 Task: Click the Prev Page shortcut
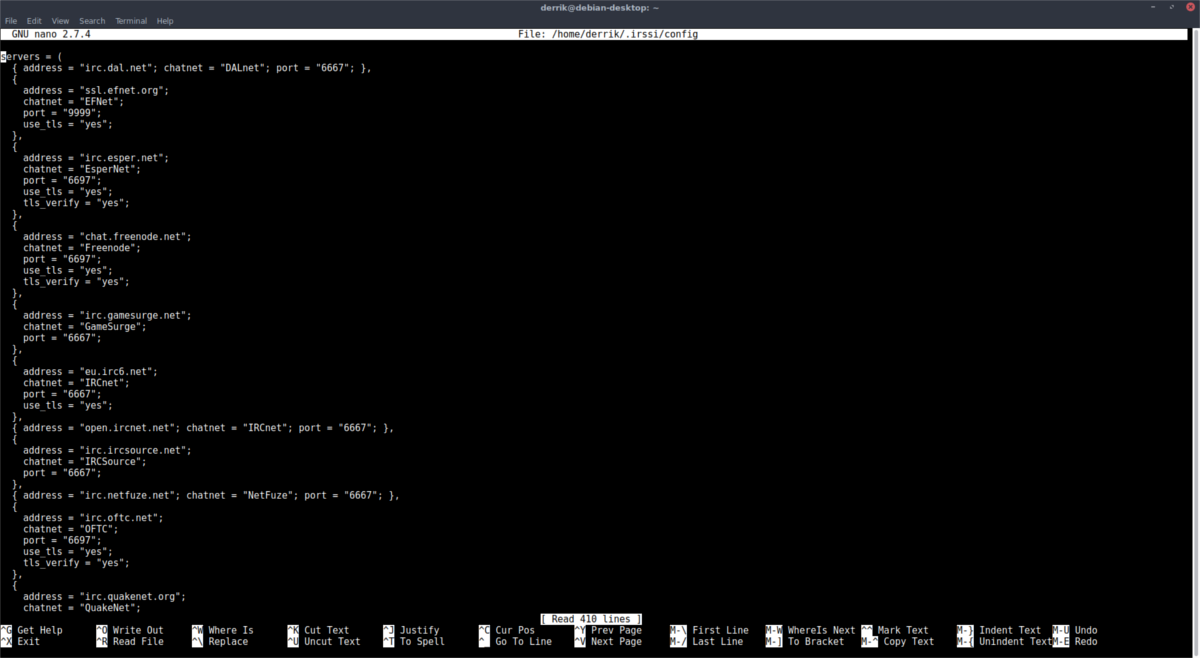pos(607,630)
